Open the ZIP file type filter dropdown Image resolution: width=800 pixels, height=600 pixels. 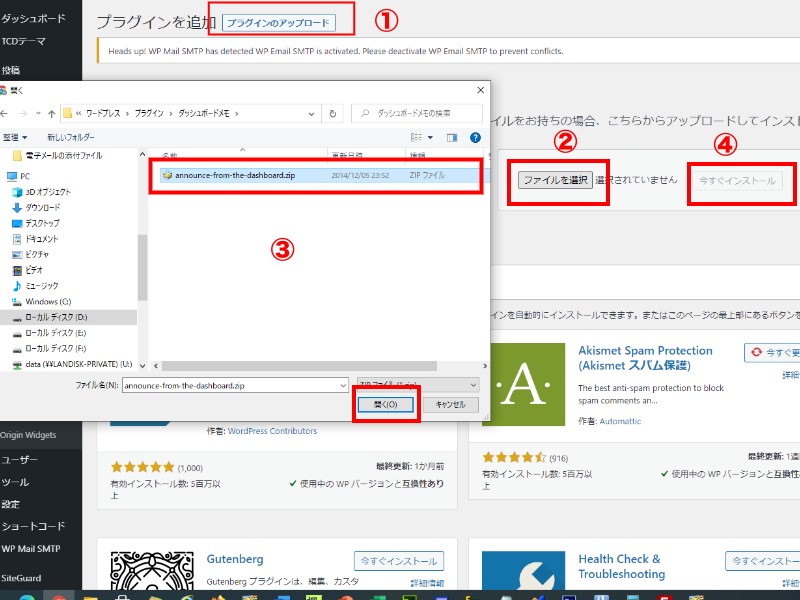[x=417, y=384]
